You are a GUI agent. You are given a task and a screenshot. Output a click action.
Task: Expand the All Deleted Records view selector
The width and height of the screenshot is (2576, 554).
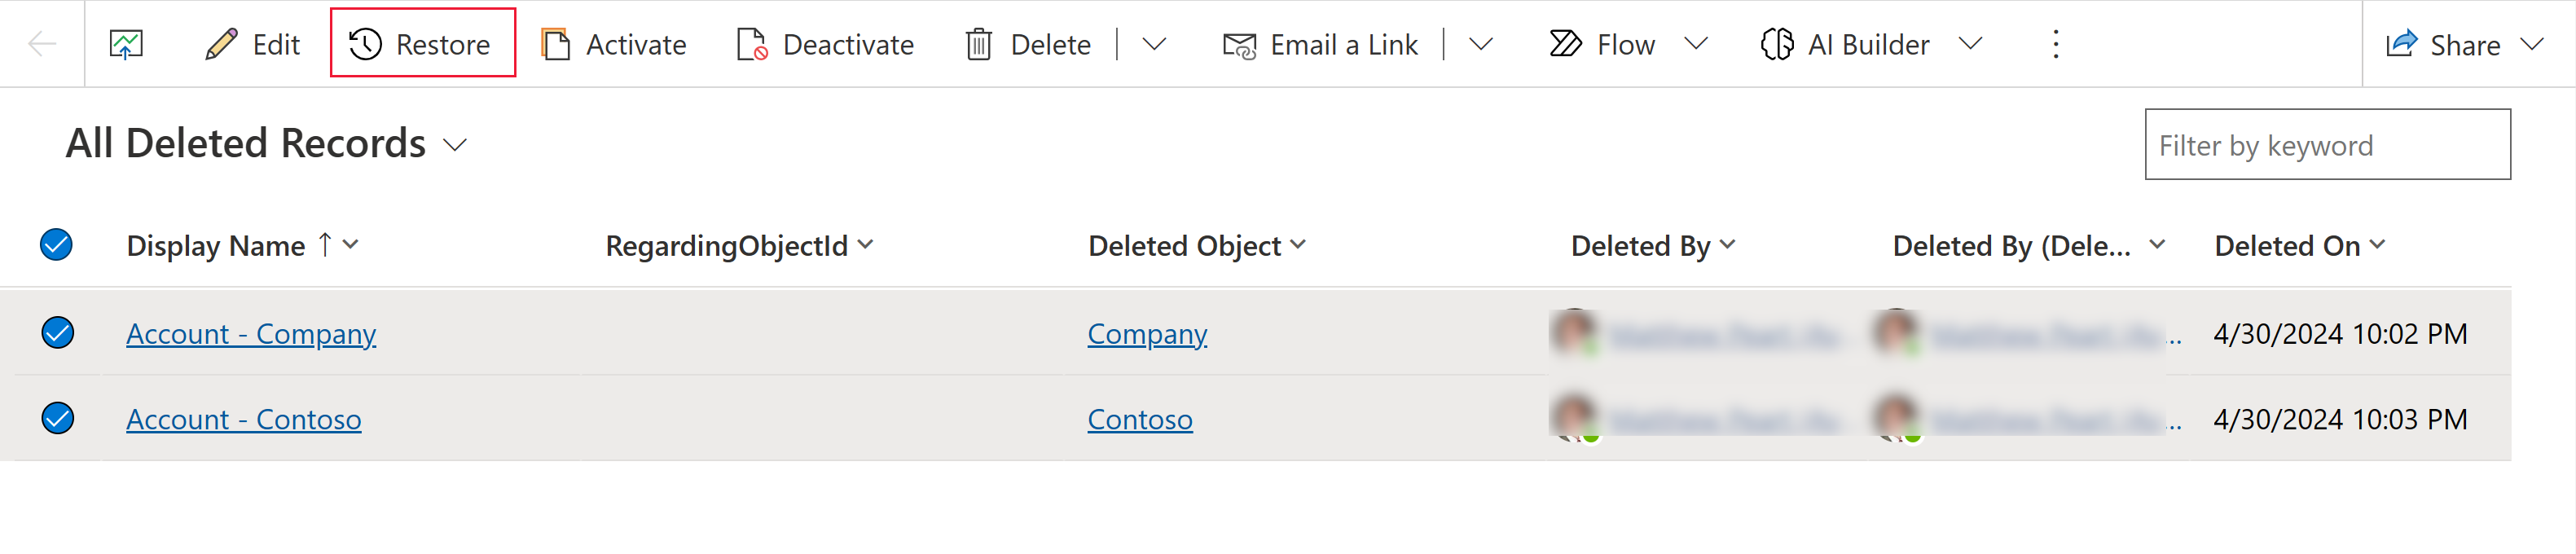455,146
